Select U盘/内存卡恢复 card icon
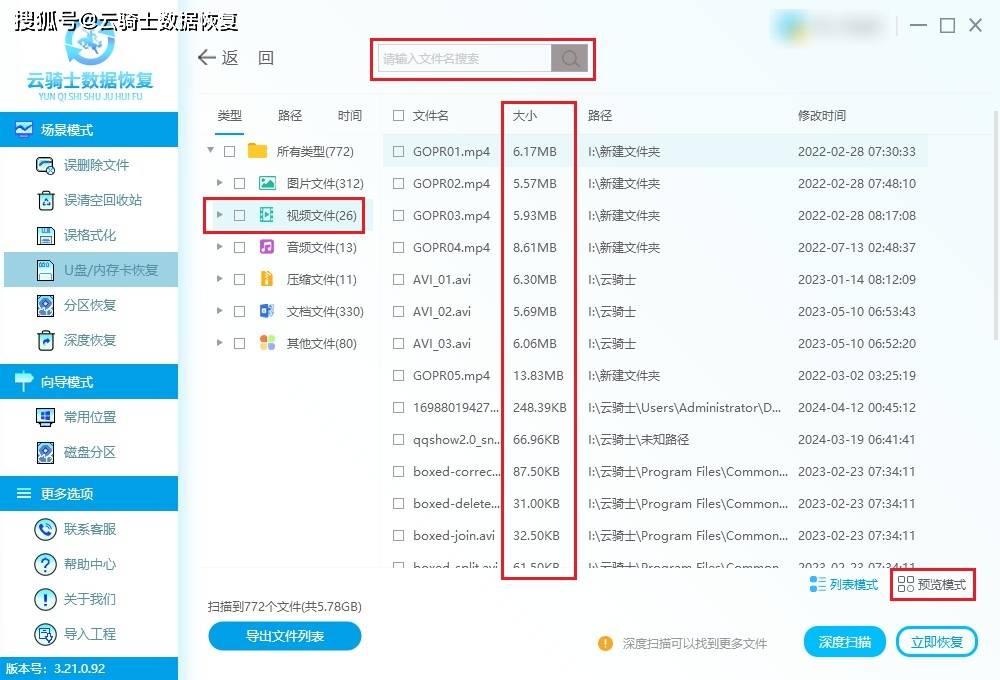Viewport: 1000px width, 680px height. tap(45, 270)
